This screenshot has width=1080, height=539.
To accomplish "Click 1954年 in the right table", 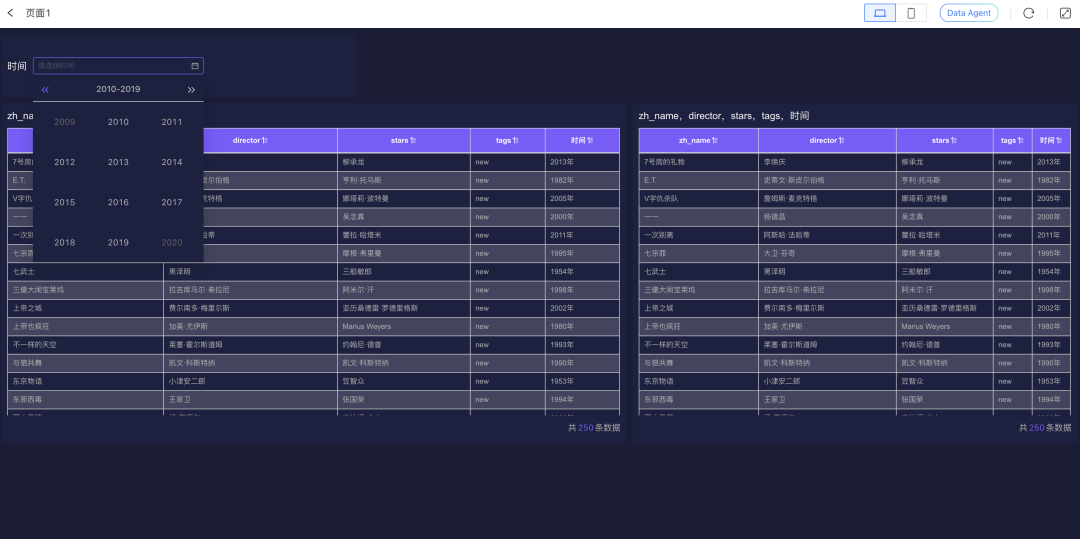I will click(1049, 271).
